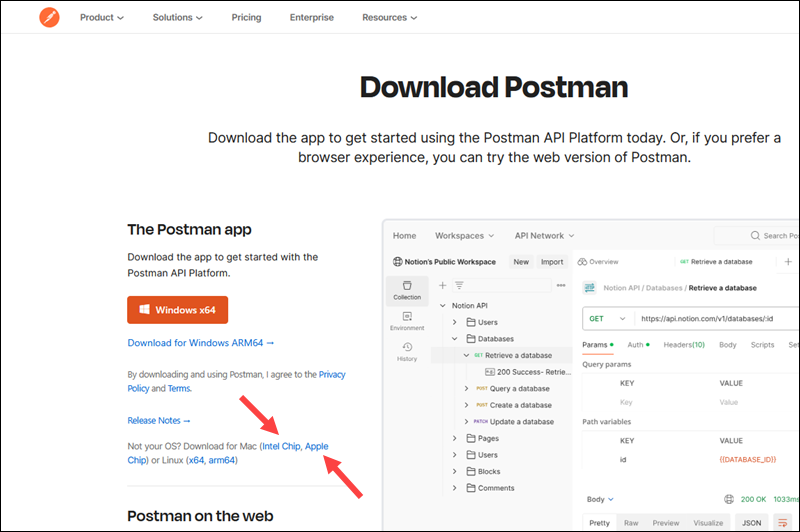
Task: Download for Mac Intel Chip
Action: click(281, 446)
